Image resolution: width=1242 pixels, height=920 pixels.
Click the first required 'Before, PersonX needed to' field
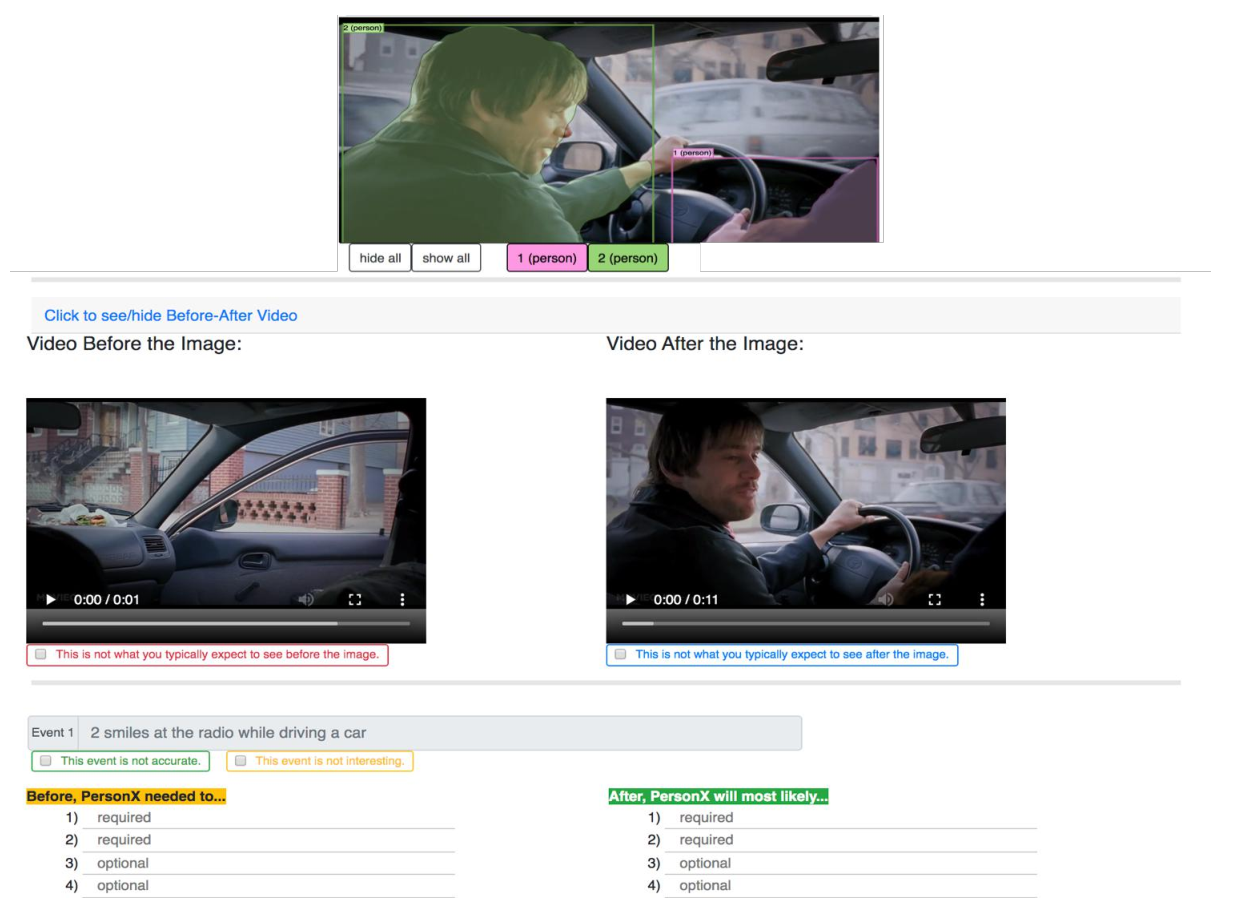[x=268, y=818]
